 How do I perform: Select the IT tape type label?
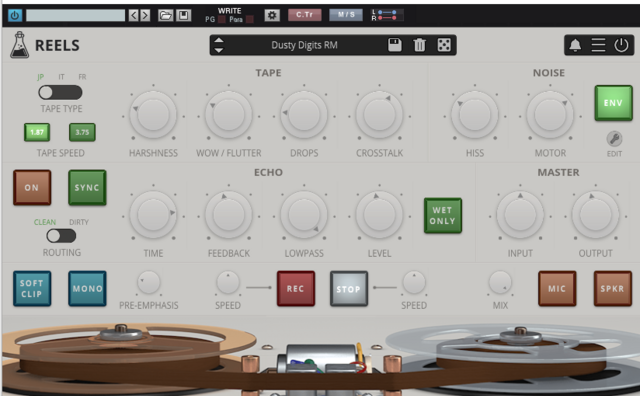(x=61, y=77)
